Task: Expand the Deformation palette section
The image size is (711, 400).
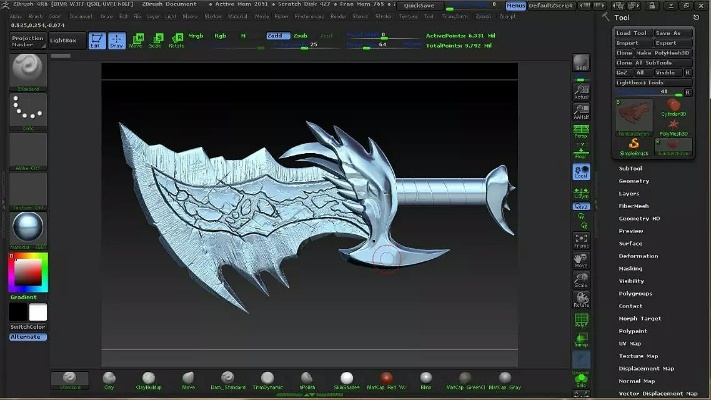Action: (x=638, y=256)
